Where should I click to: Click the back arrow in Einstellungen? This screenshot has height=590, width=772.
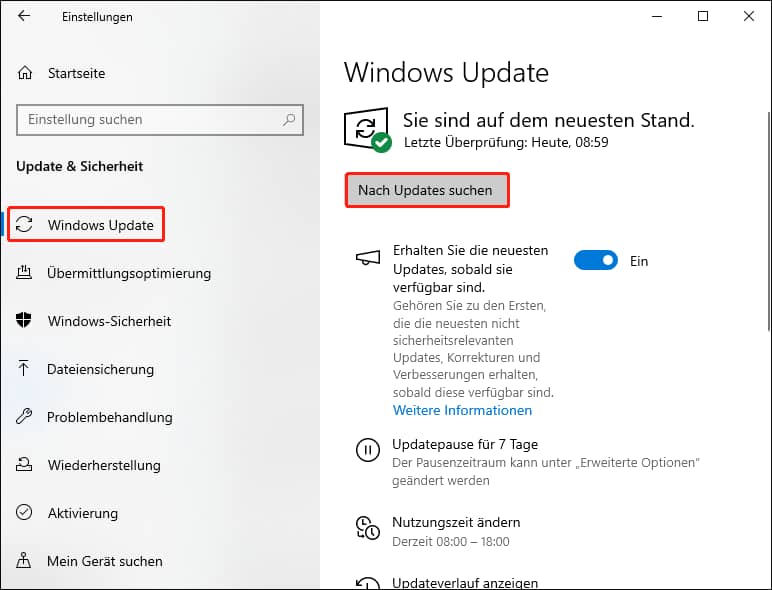(24, 16)
